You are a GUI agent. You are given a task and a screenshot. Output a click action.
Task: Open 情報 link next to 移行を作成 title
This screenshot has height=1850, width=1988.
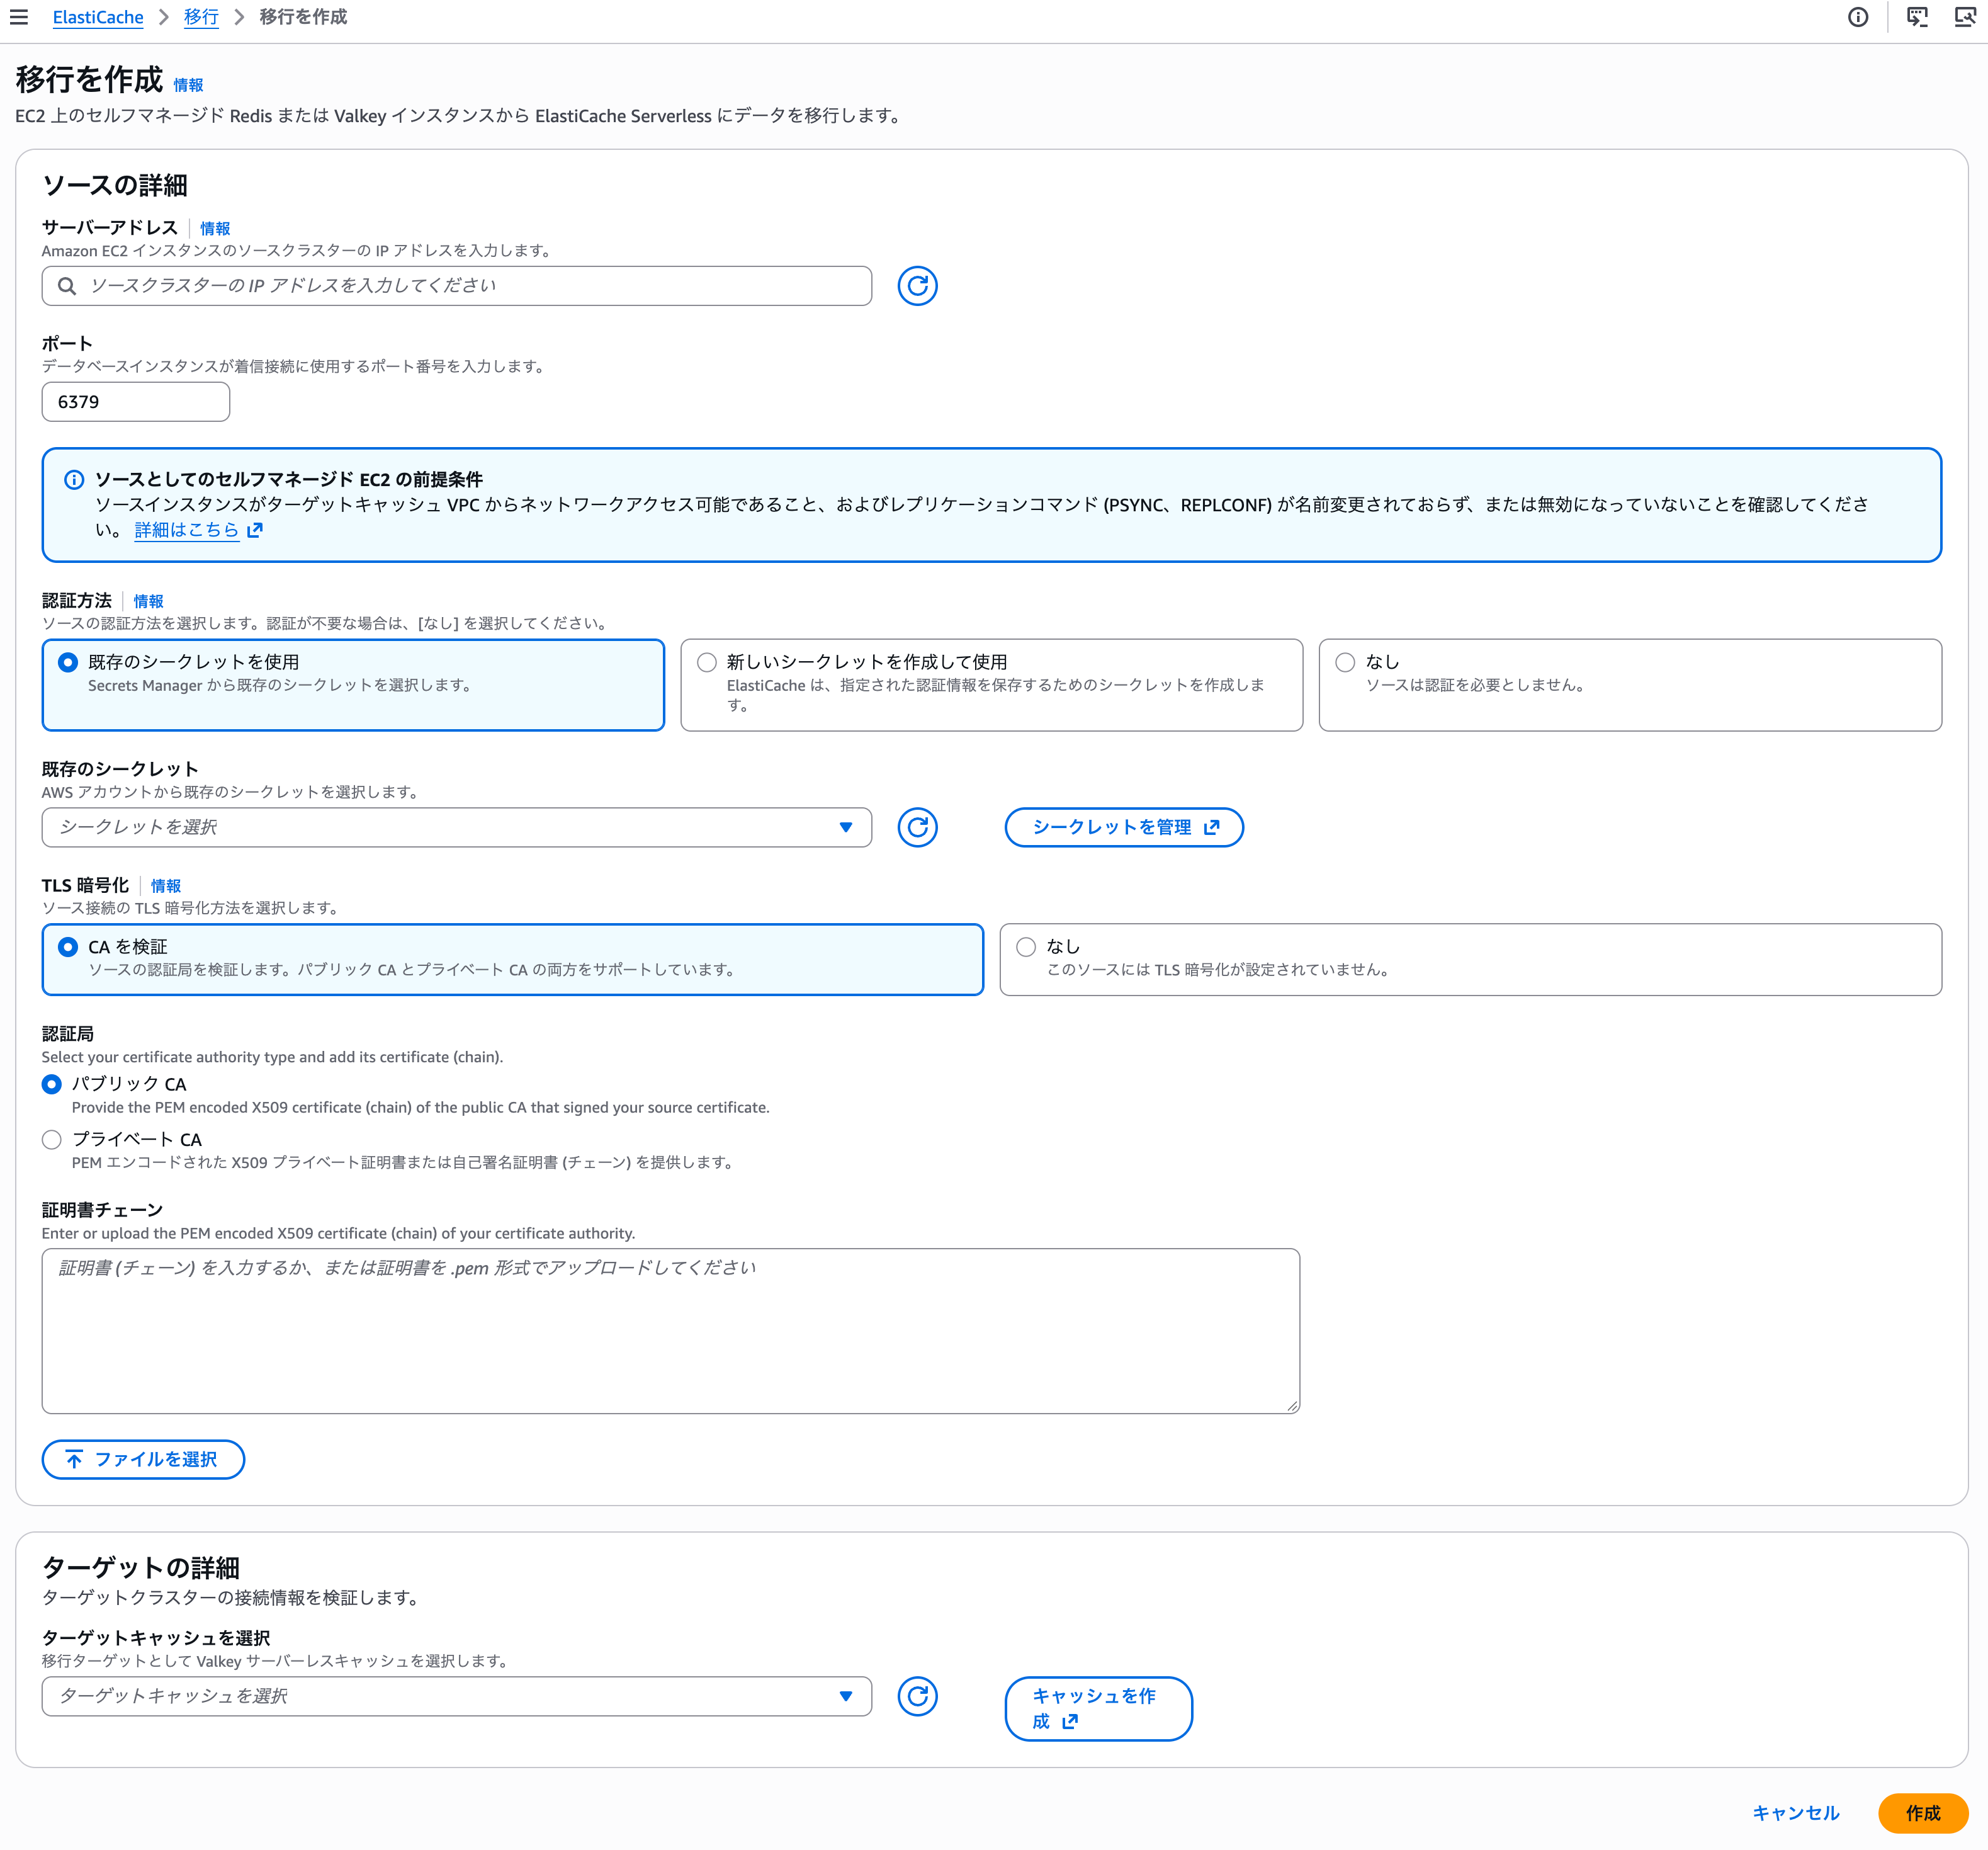tap(188, 85)
